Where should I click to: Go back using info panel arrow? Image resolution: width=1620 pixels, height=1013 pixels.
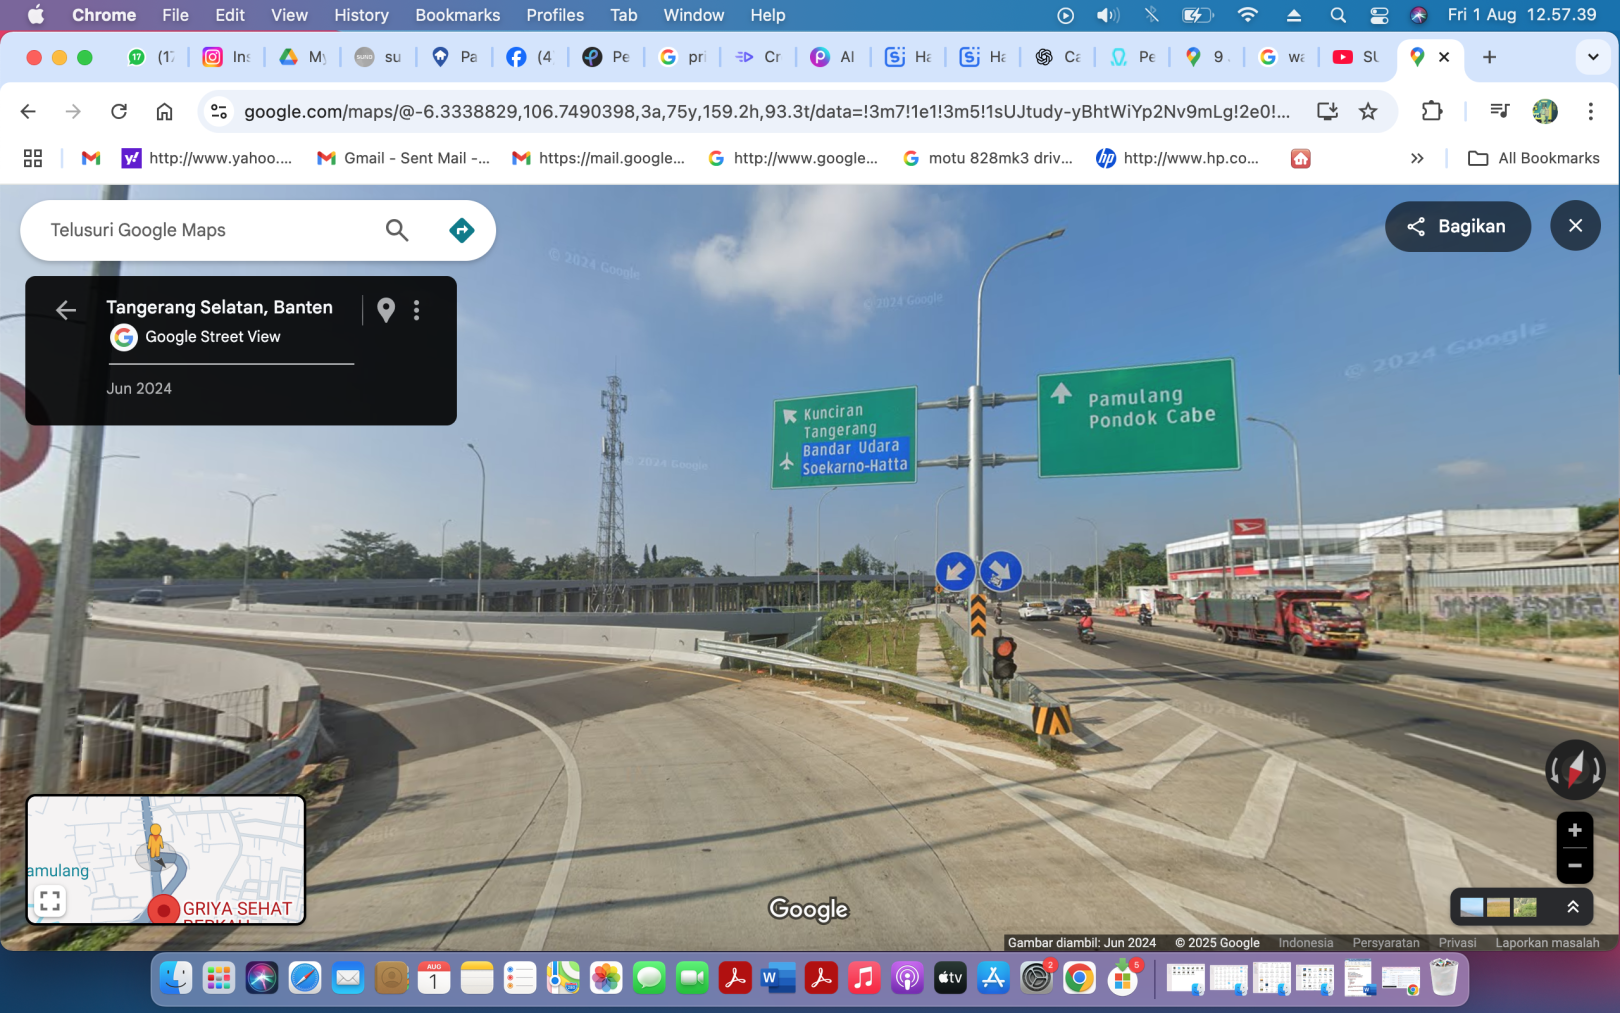point(66,310)
